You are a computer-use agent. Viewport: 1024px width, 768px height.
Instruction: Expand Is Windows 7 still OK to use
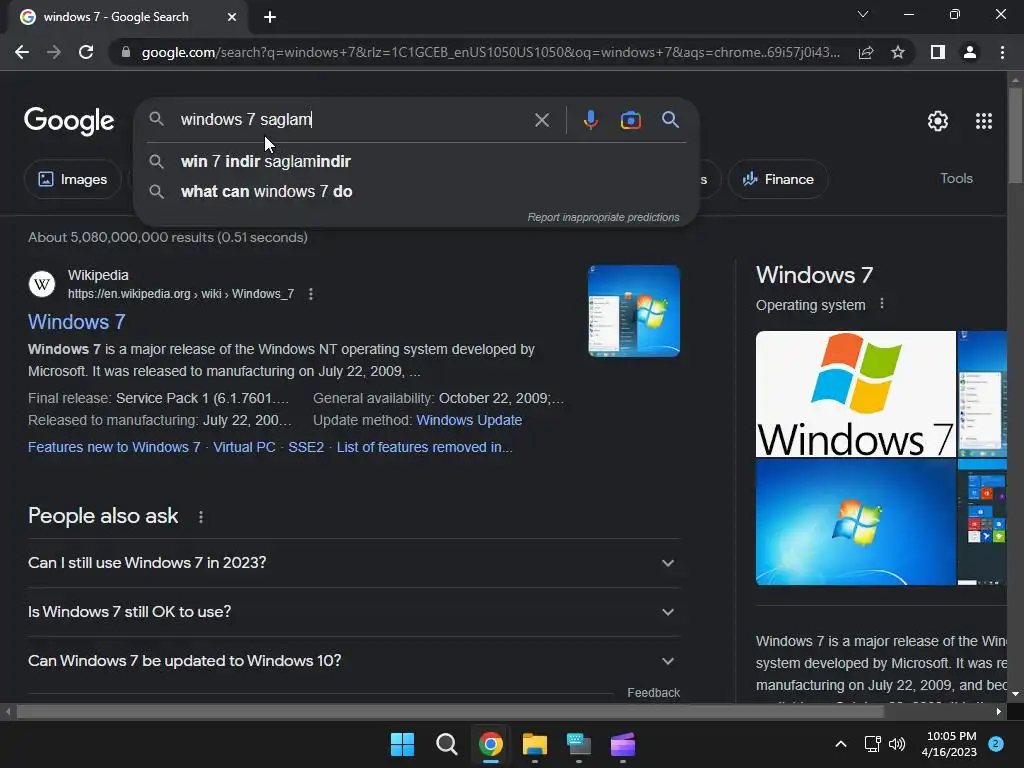pyautogui.click(x=354, y=612)
